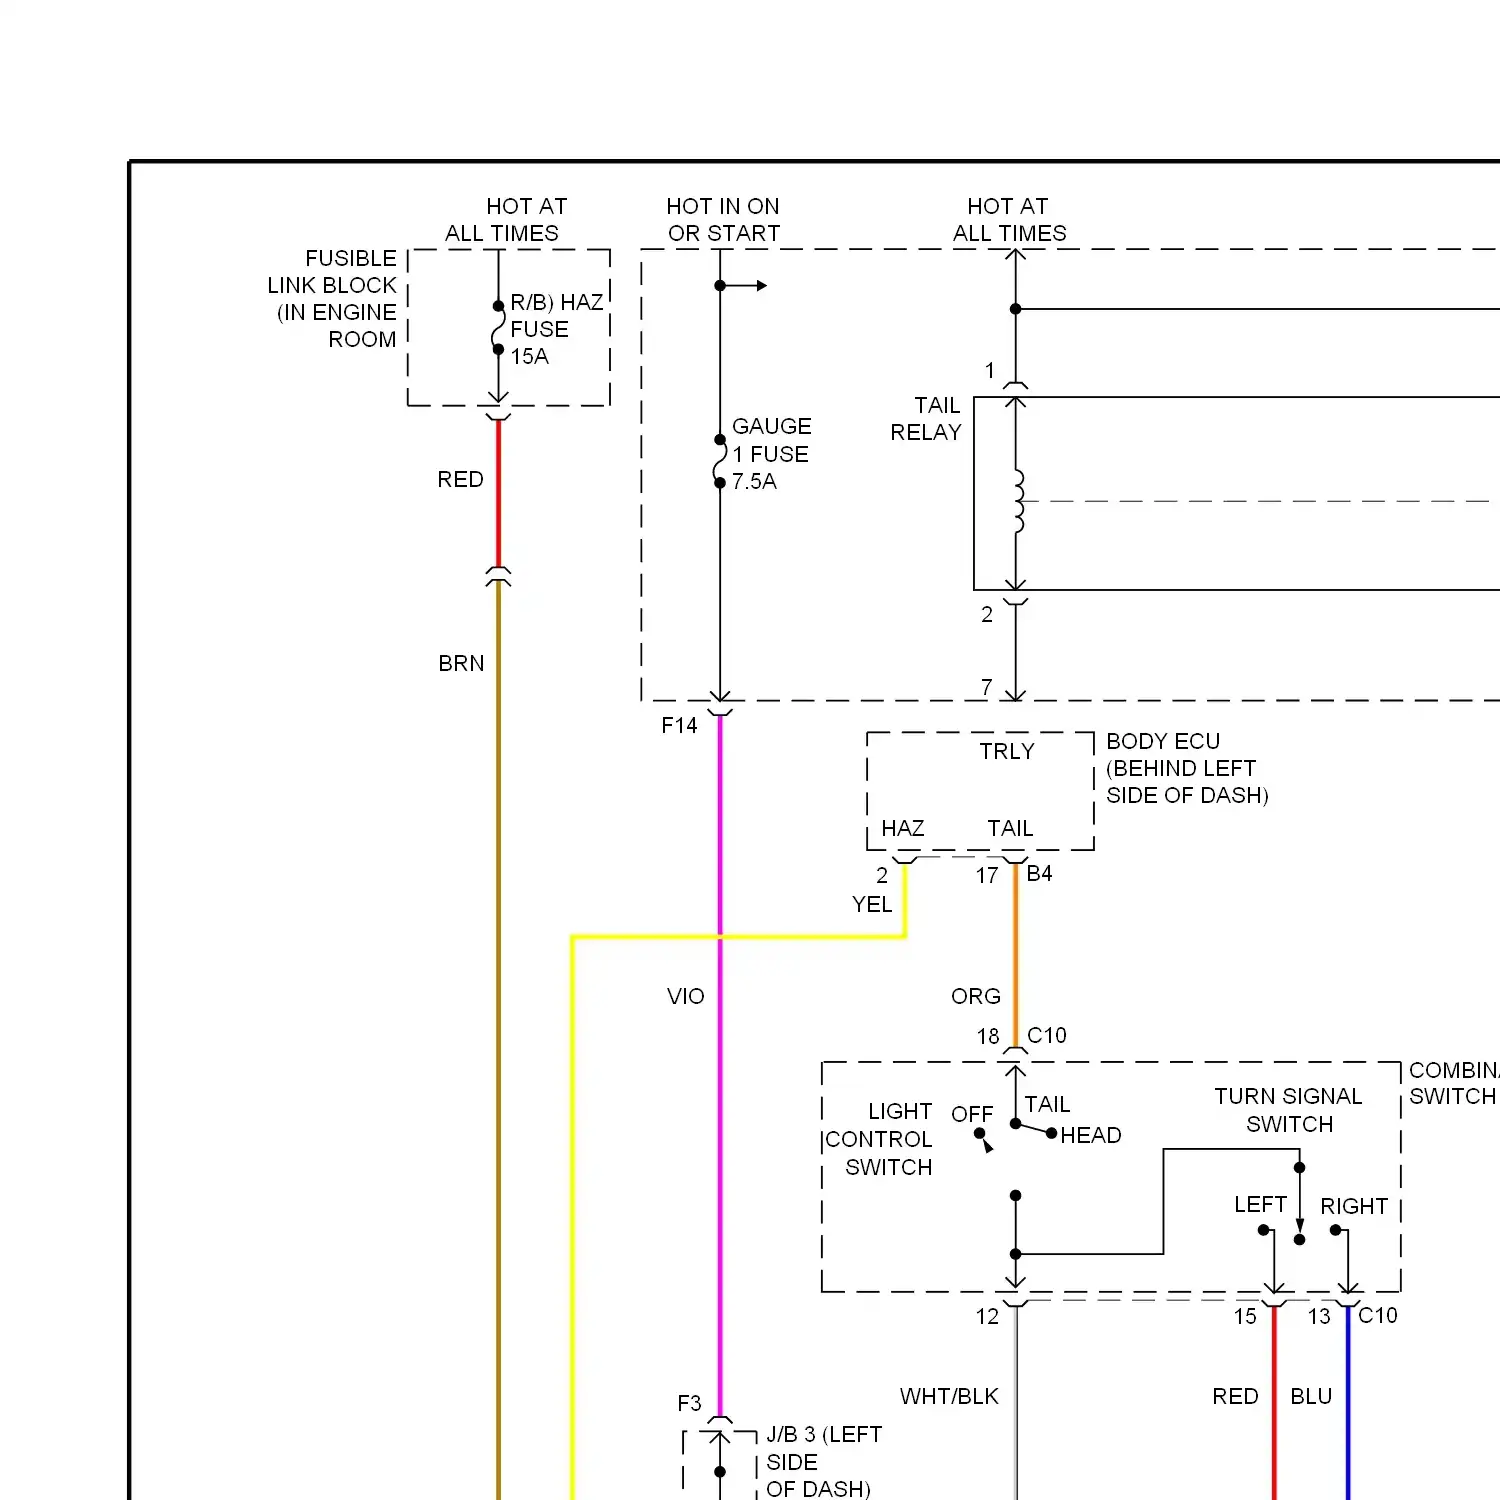Screen dimensions: 1500x1500
Task: Click the brown vertical wire
Action: (x=498, y=1040)
